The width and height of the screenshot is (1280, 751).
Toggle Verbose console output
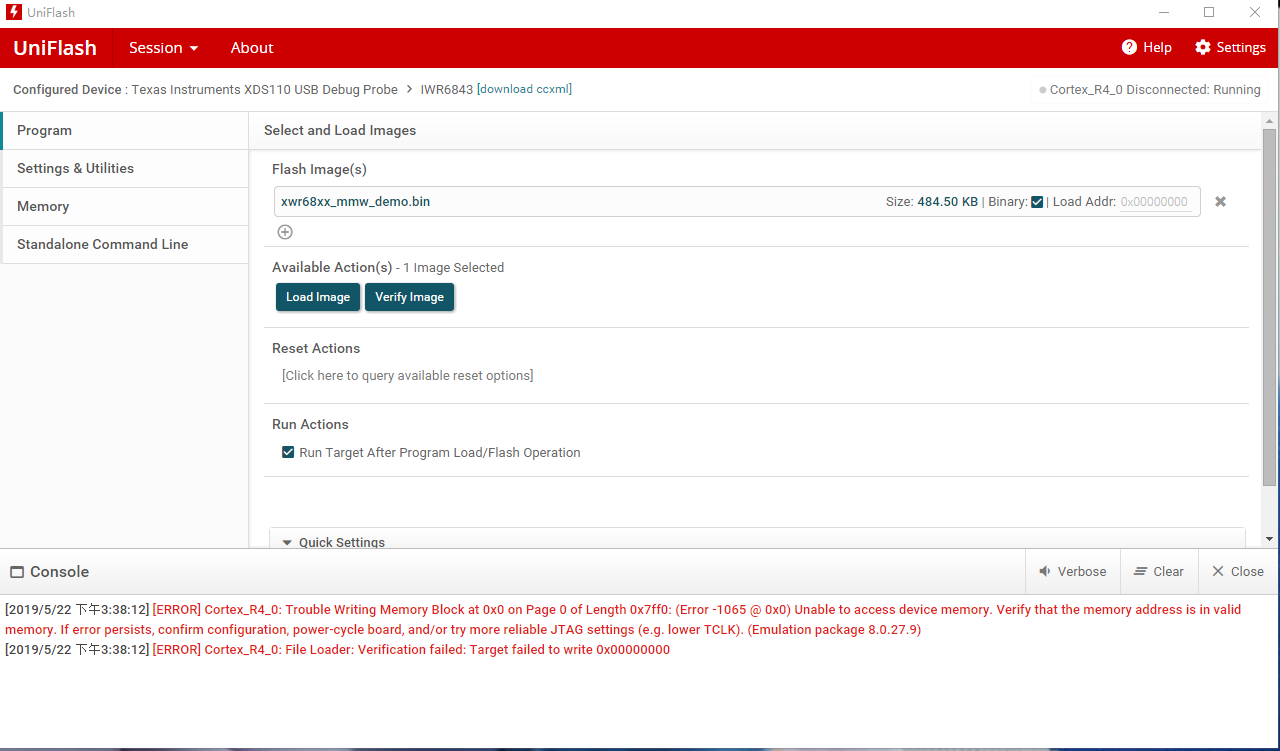tap(1072, 571)
